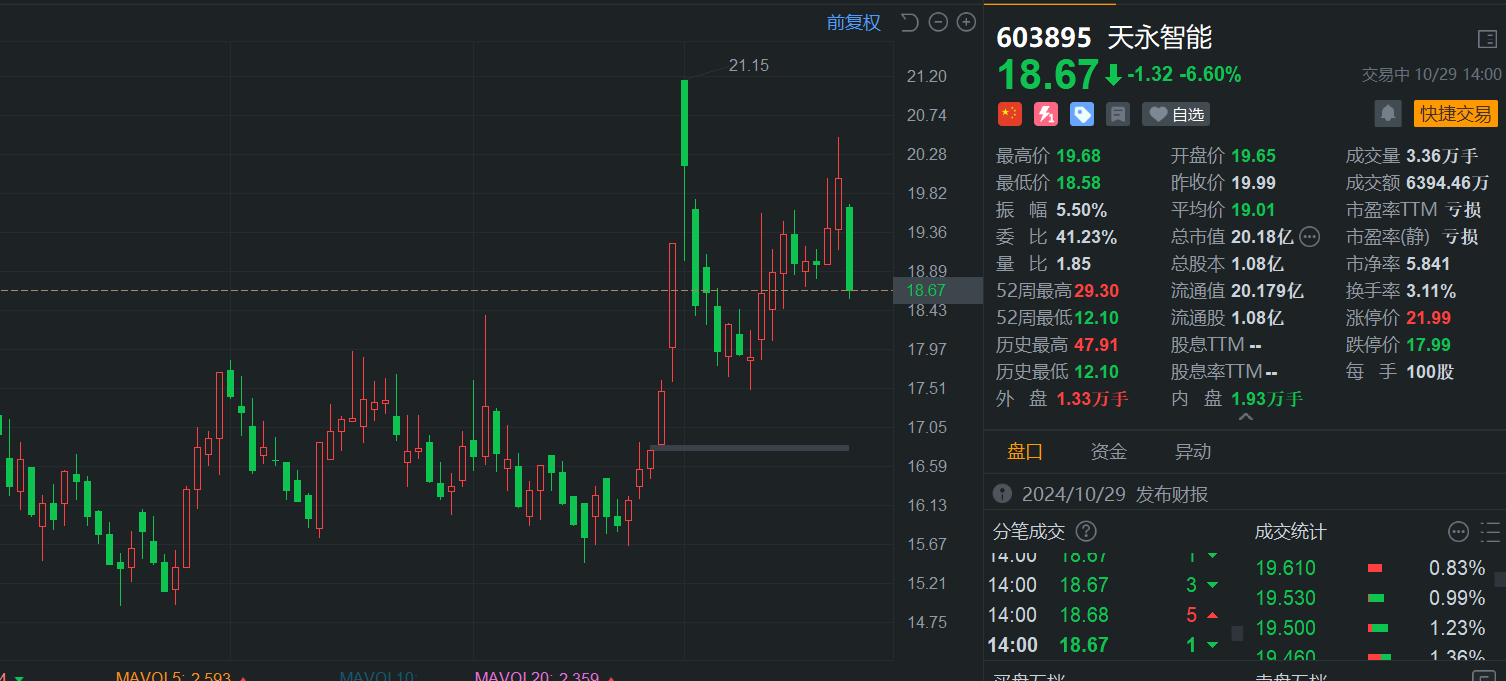Click the blue tag label icon
The height and width of the screenshot is (681, 1506).
pos(1082,114)
